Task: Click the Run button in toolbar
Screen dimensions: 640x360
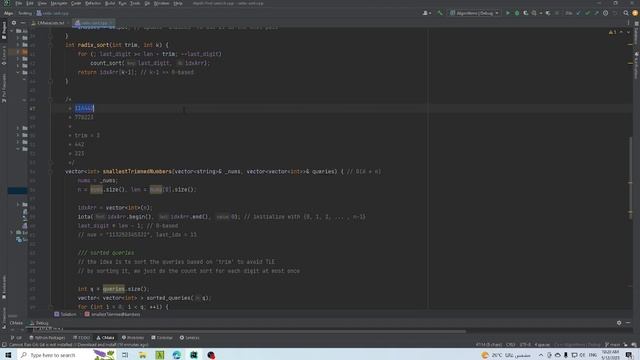Action: (508, 13)
